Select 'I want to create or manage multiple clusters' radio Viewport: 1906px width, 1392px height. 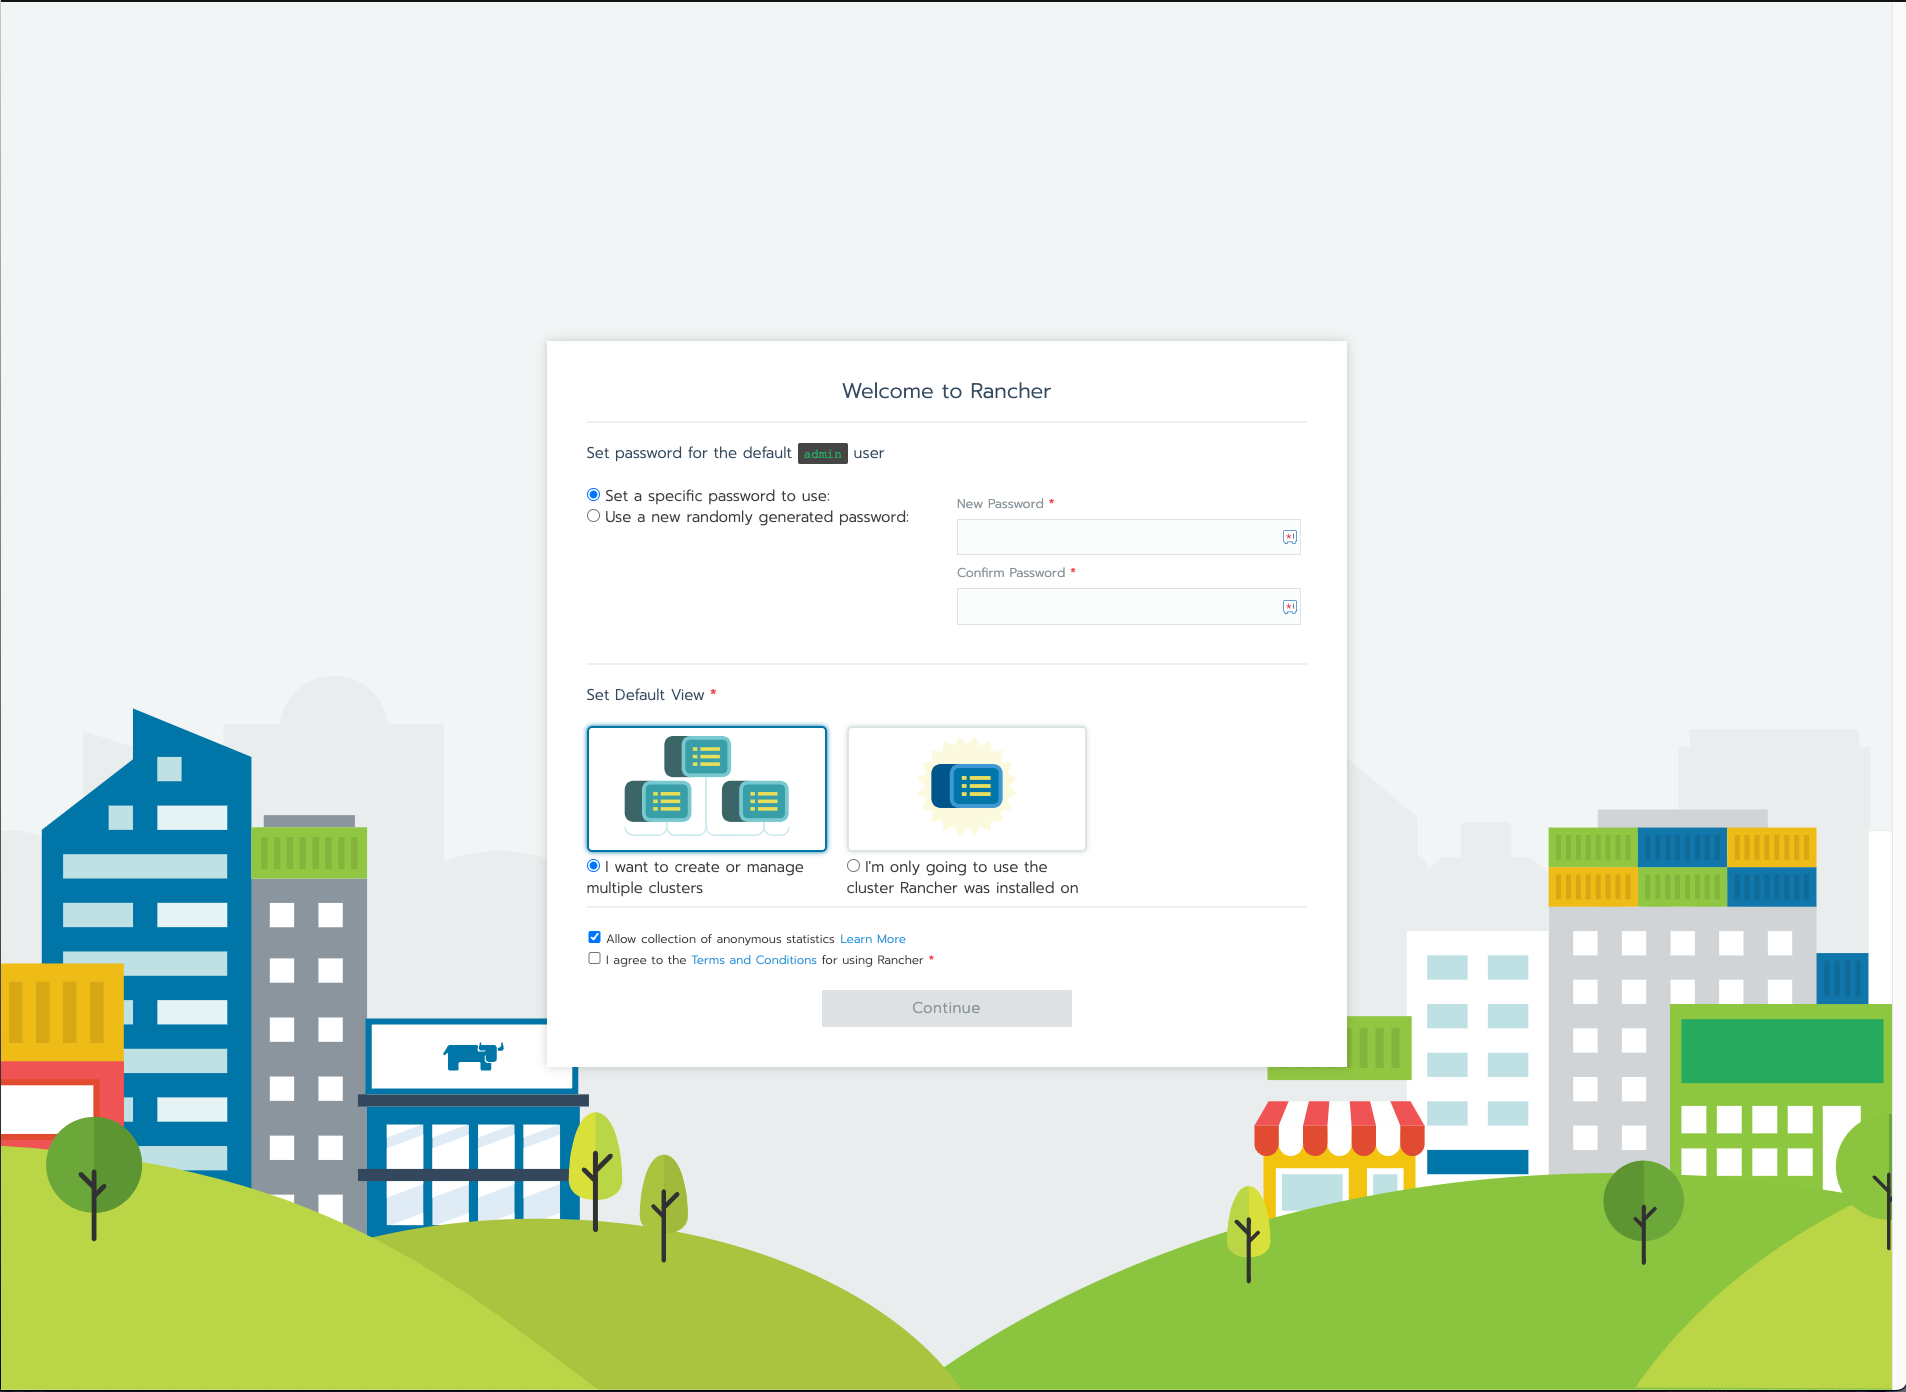(594, 866)
